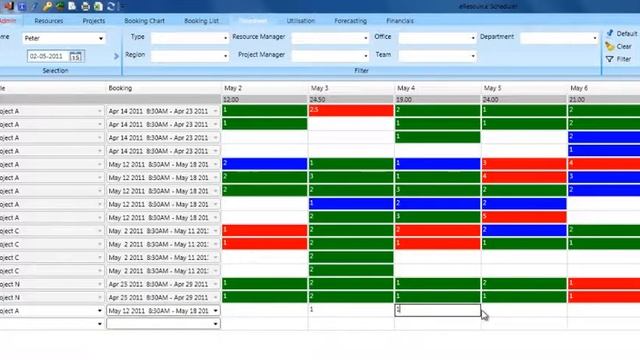Go to the Utilisation tab
Image resolution: width=640 pixels, height=360 pixels.
[x=300, y=21]
